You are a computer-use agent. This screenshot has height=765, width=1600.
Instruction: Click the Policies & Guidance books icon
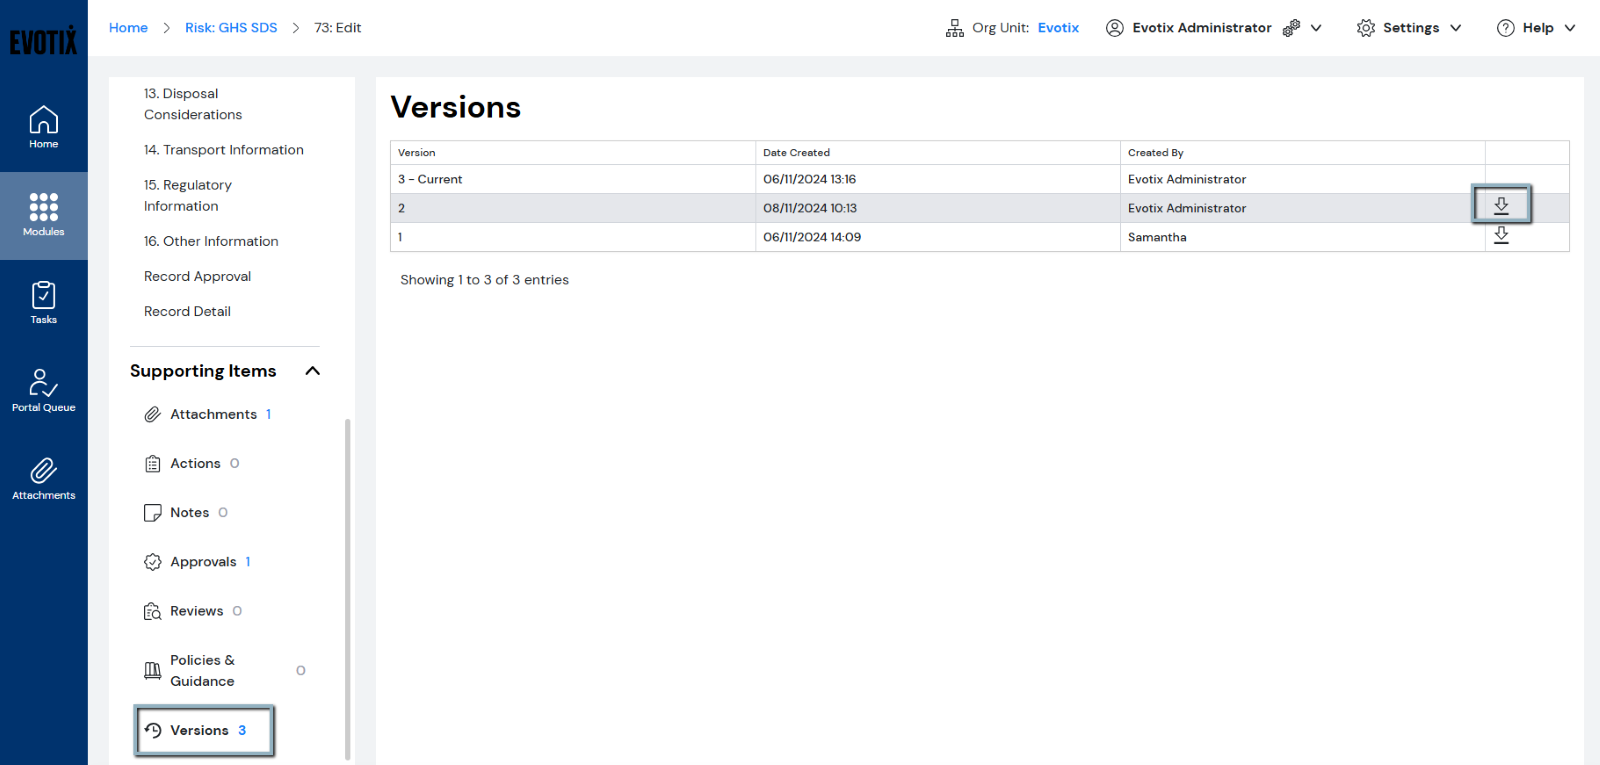(x=152, y=671)
